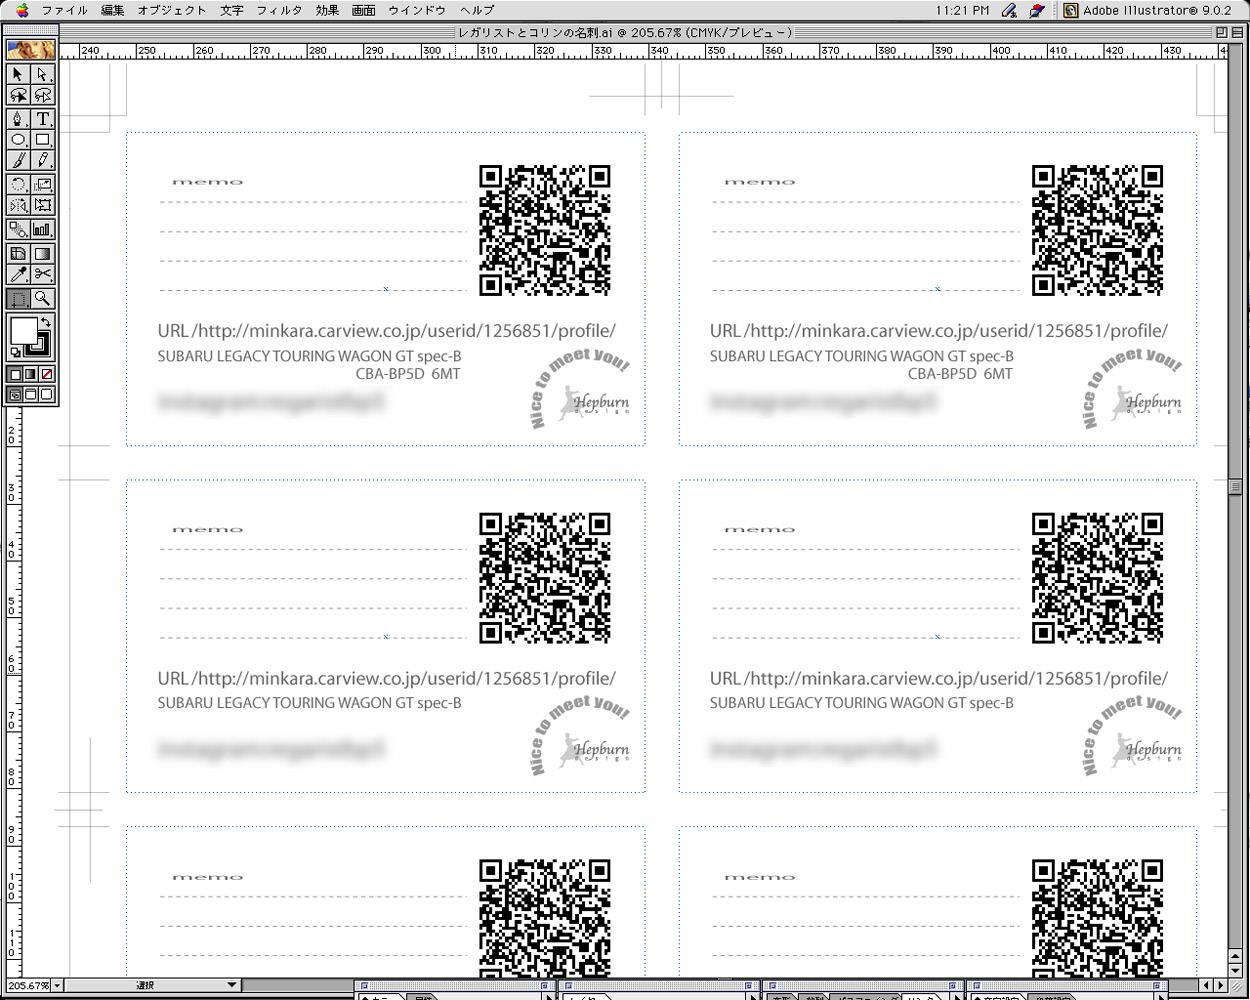Open Adobe Online via the Venus image
This screenshot has height=1000, width=1250.
click(30, 50)
